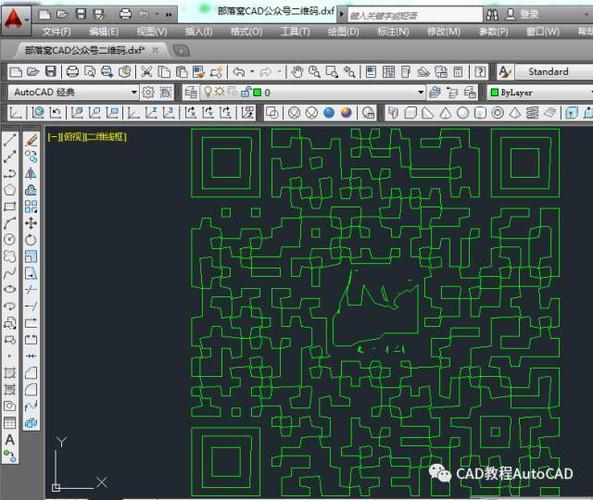The image size is (593, 500).
Task: Expand the AutoCAD 经典 workspace dropdown
Action: [134, 92]
